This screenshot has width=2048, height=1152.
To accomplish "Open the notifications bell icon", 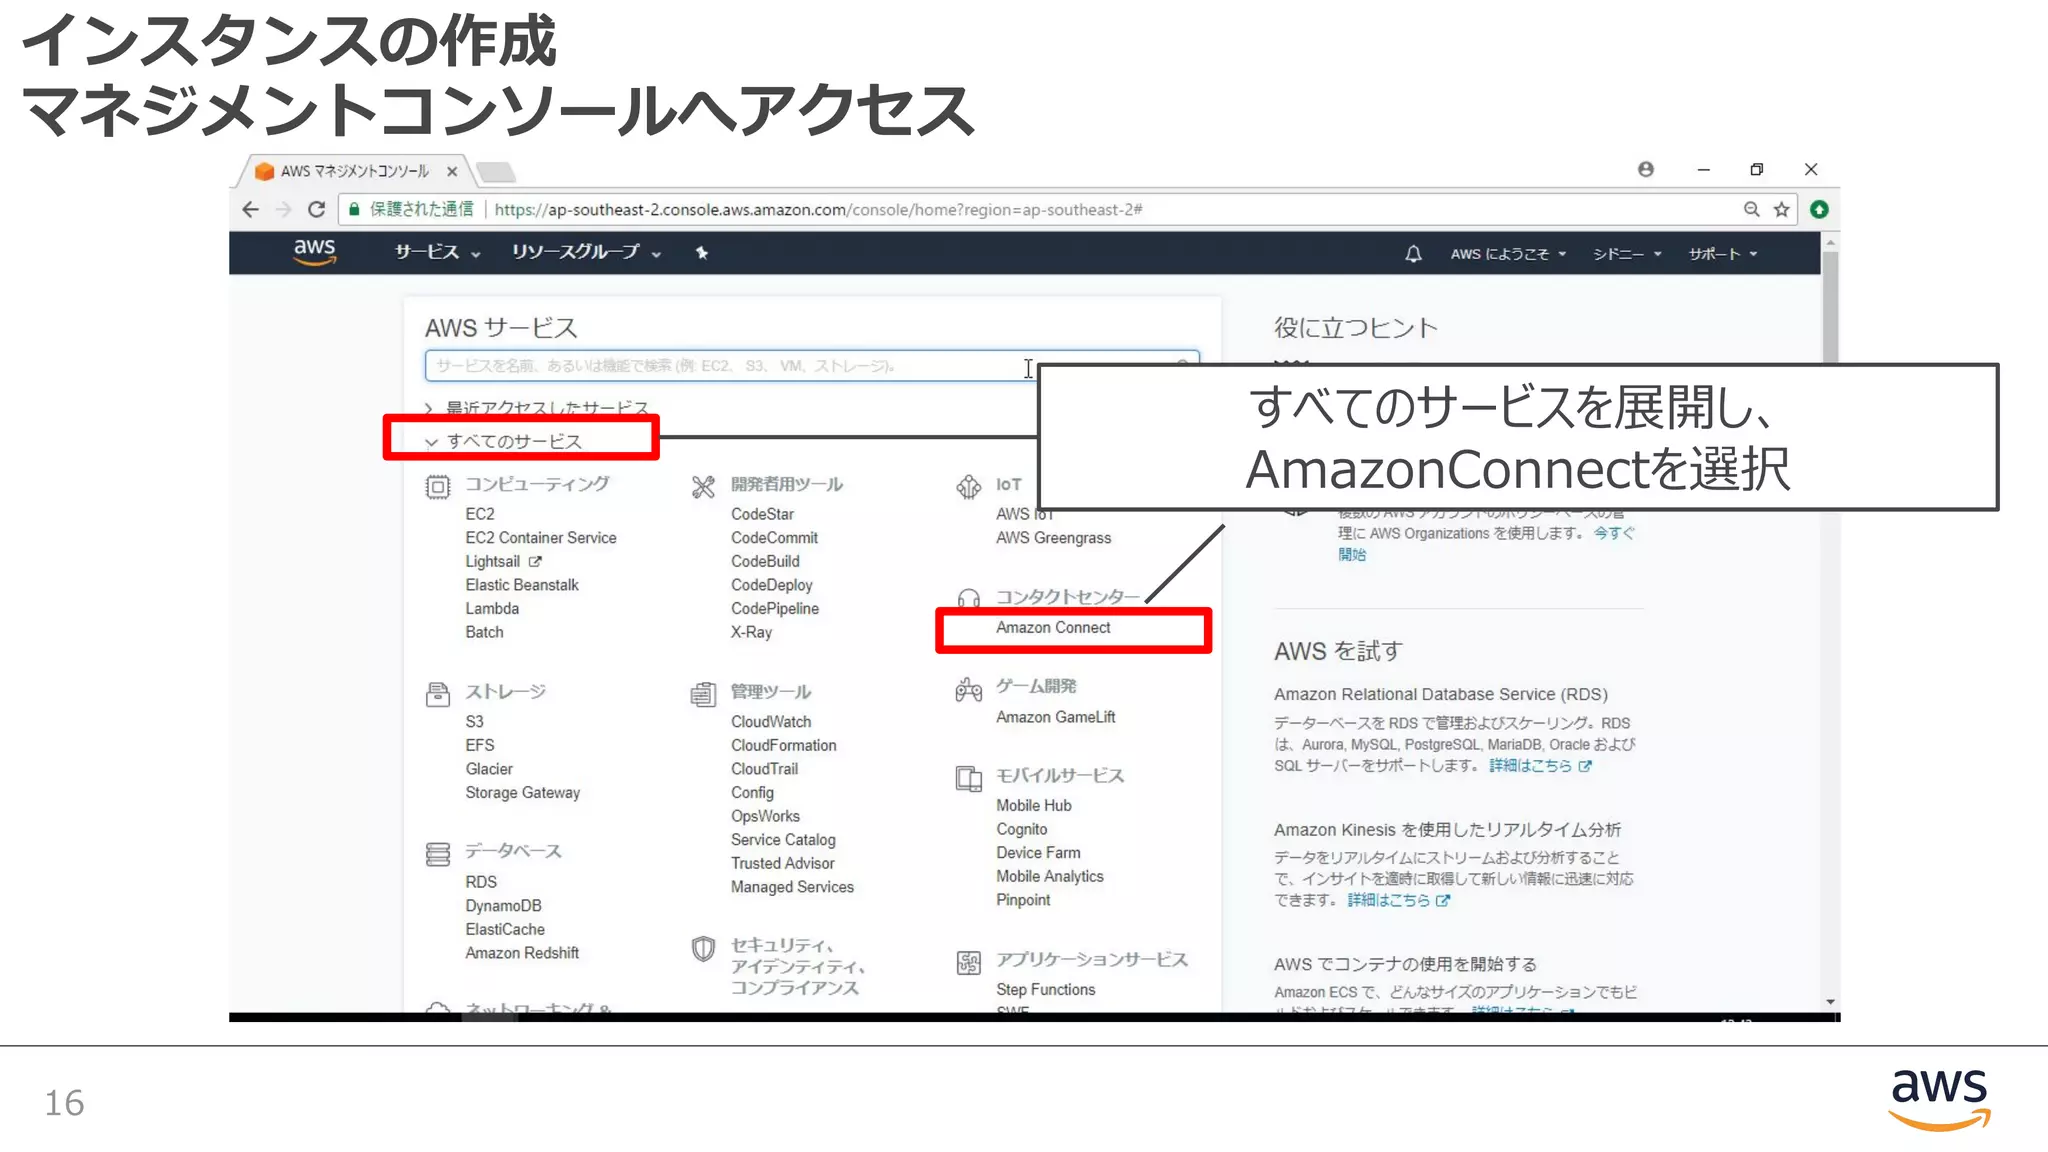I will 1413,254.
